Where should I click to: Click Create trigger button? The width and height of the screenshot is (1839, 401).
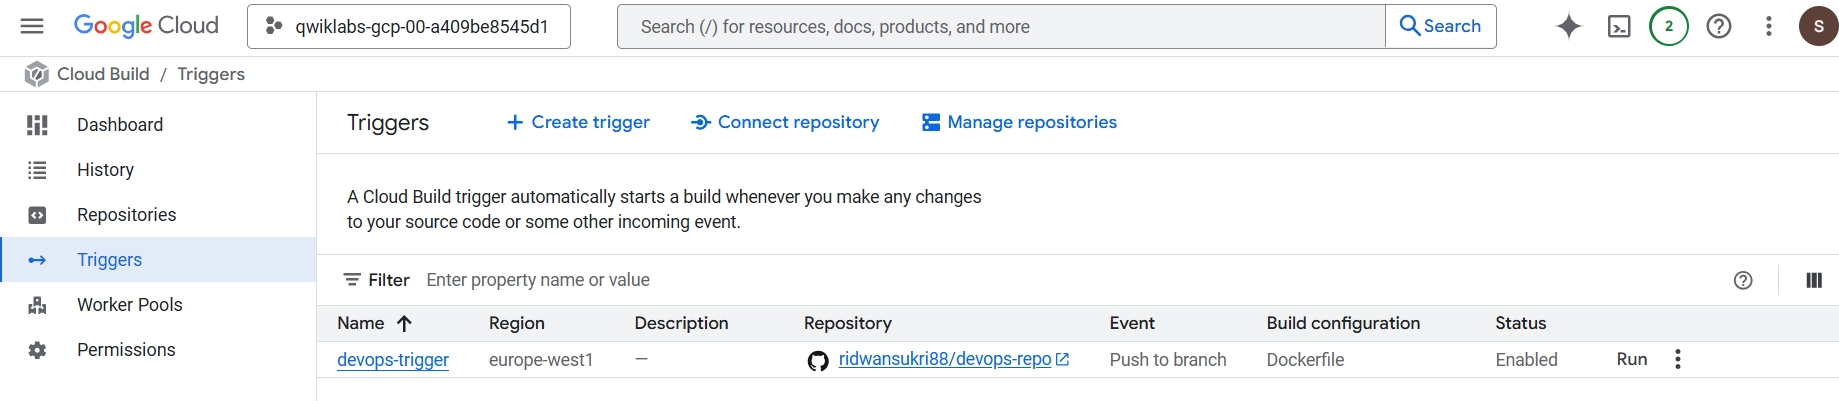[x=578, y=122]
